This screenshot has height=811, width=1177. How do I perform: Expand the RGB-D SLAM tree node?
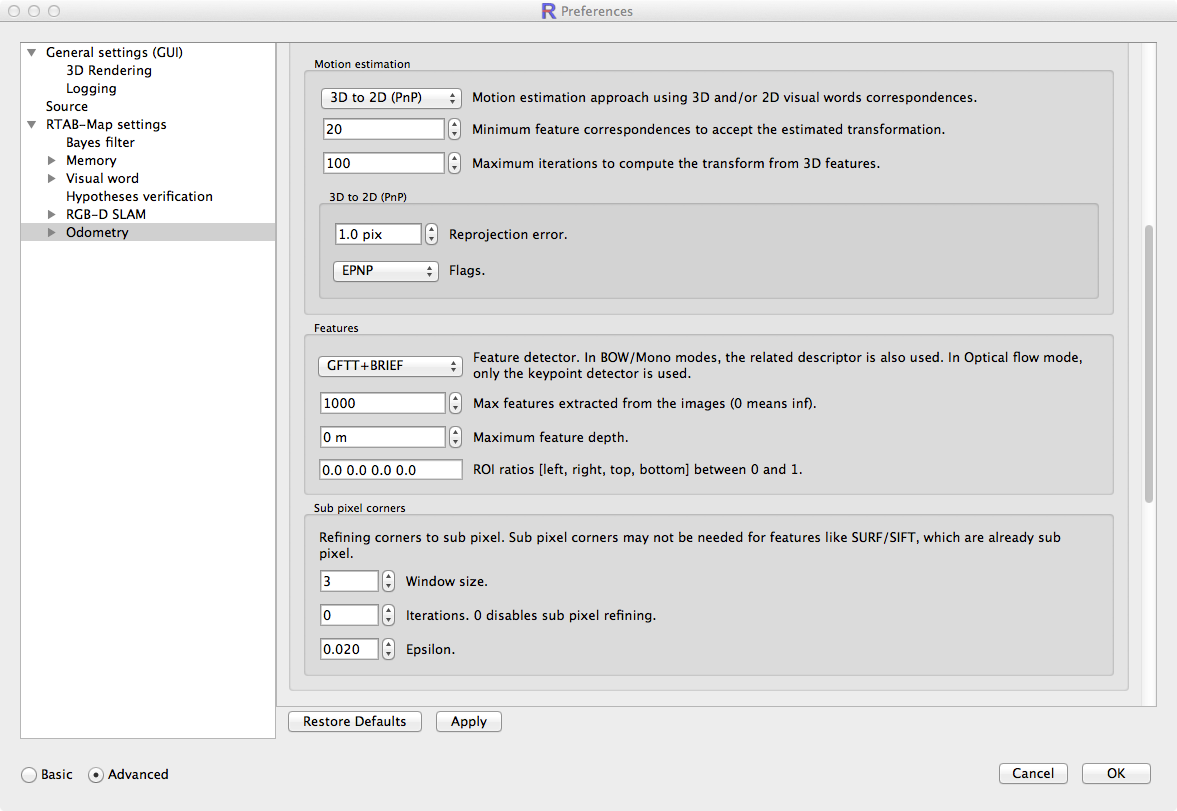[x=52, y=215]
